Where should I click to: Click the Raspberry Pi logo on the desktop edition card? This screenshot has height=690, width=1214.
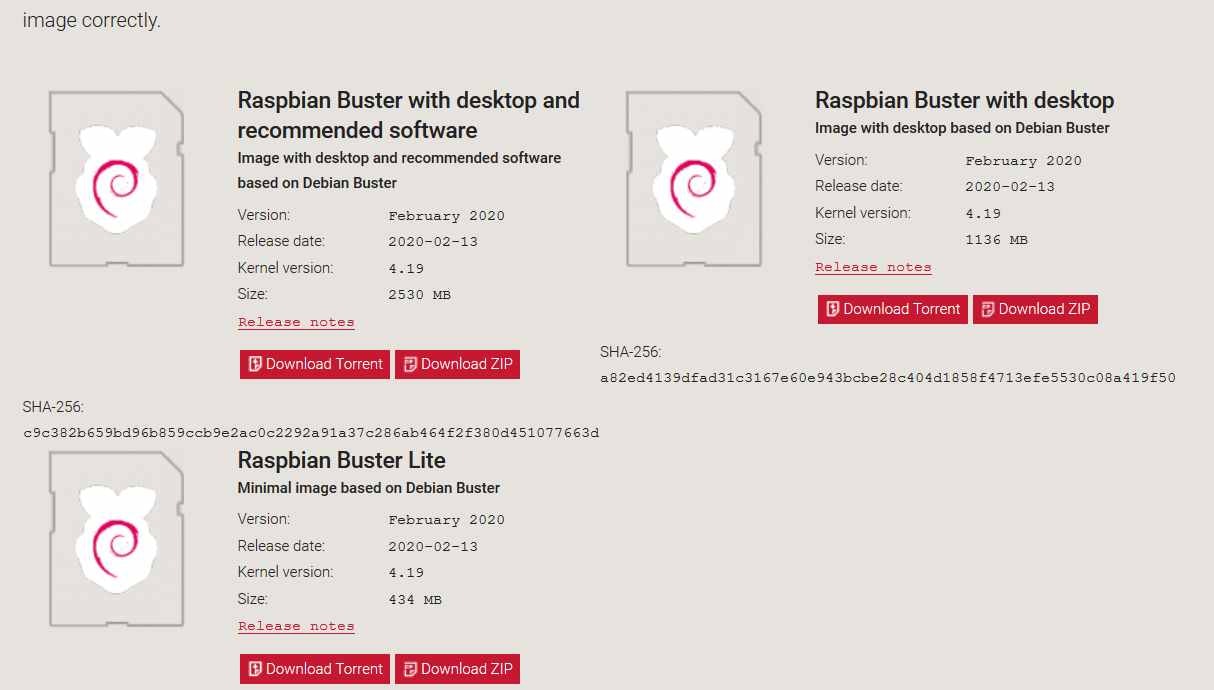pos(692,178)
